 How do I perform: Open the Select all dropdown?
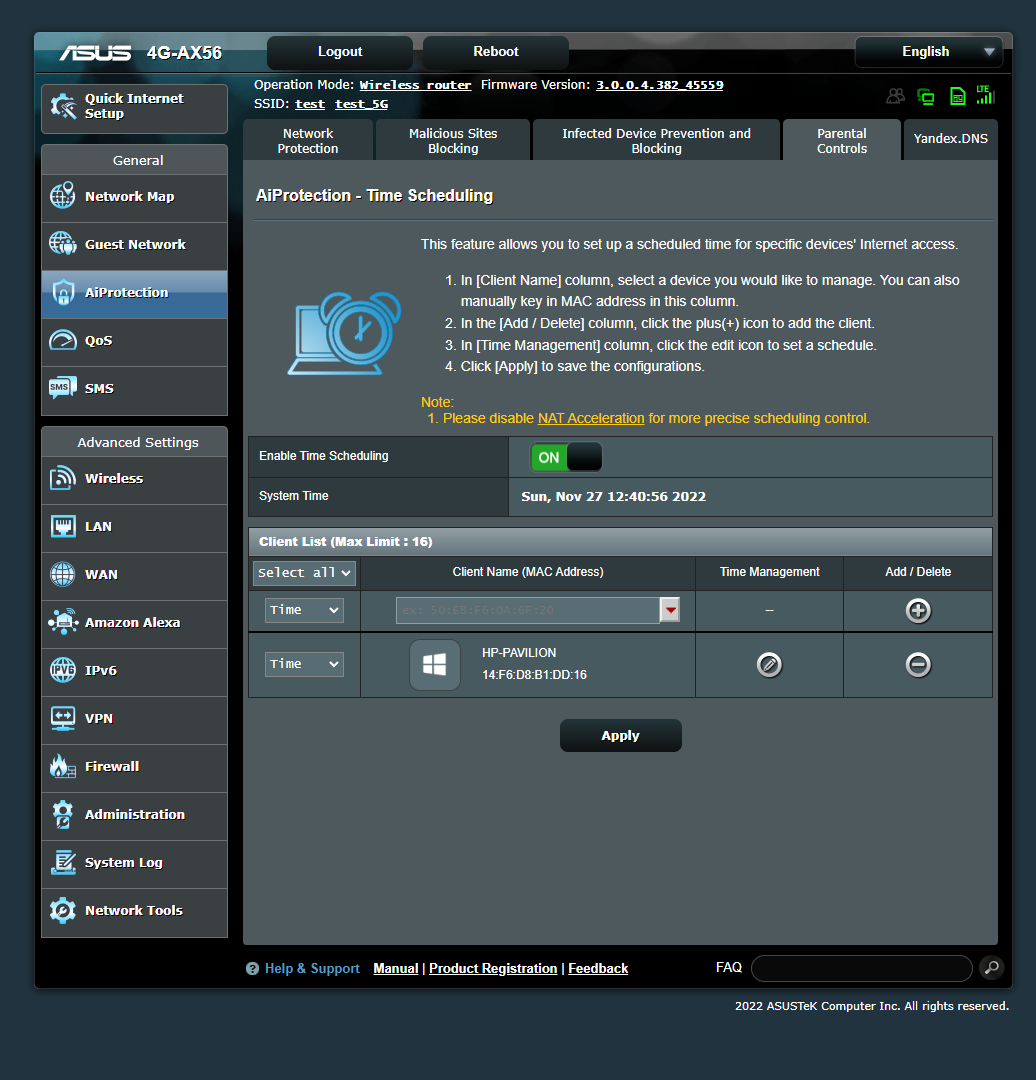(304, 572)
